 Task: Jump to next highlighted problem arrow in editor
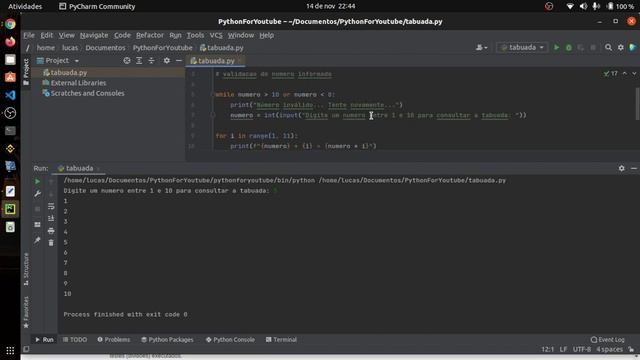click(x=634, y=73)
